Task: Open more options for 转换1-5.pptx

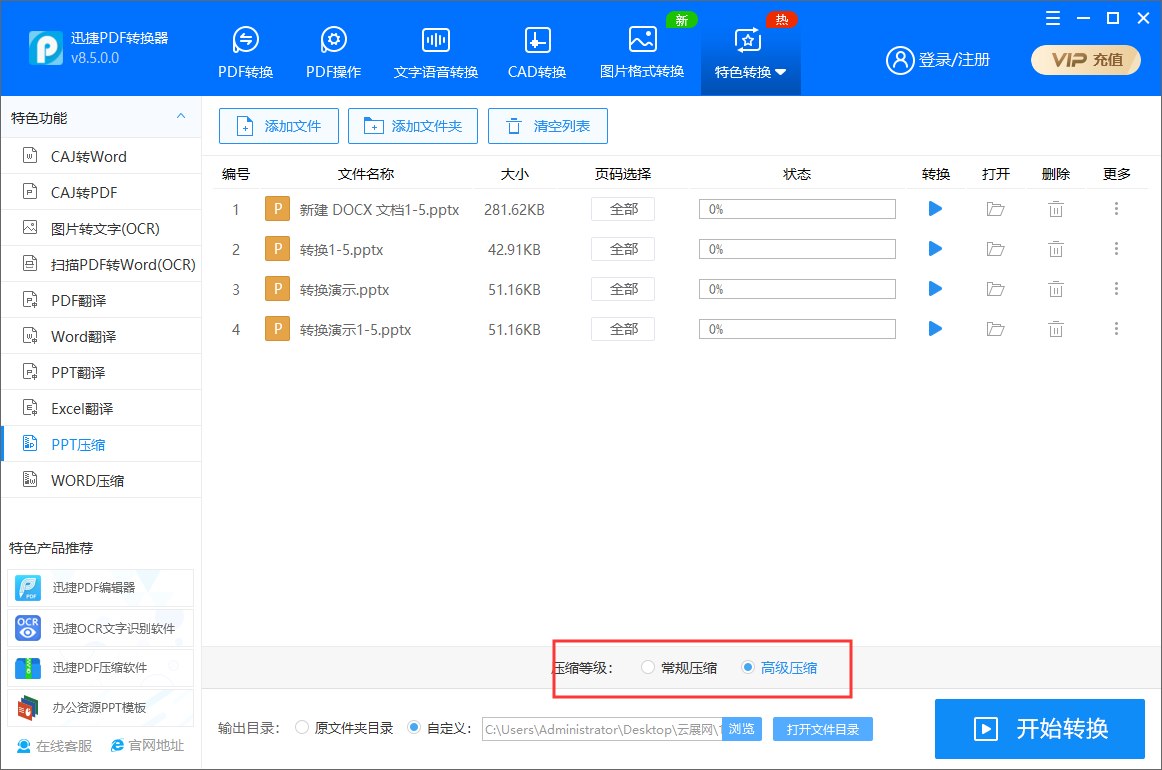Action: tap(1116, 249)
